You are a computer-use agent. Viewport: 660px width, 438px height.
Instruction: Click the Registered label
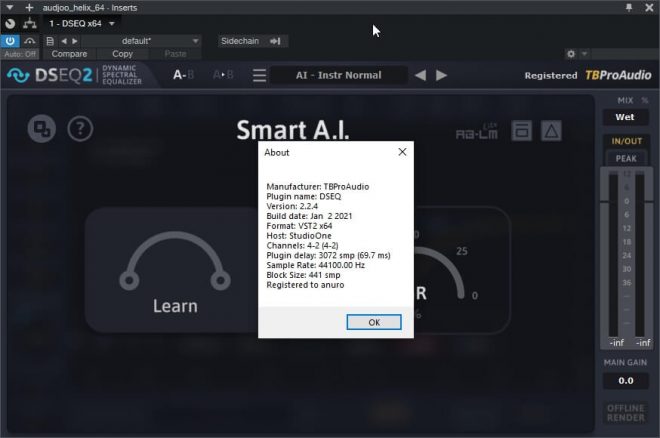[x=551, y=76]
